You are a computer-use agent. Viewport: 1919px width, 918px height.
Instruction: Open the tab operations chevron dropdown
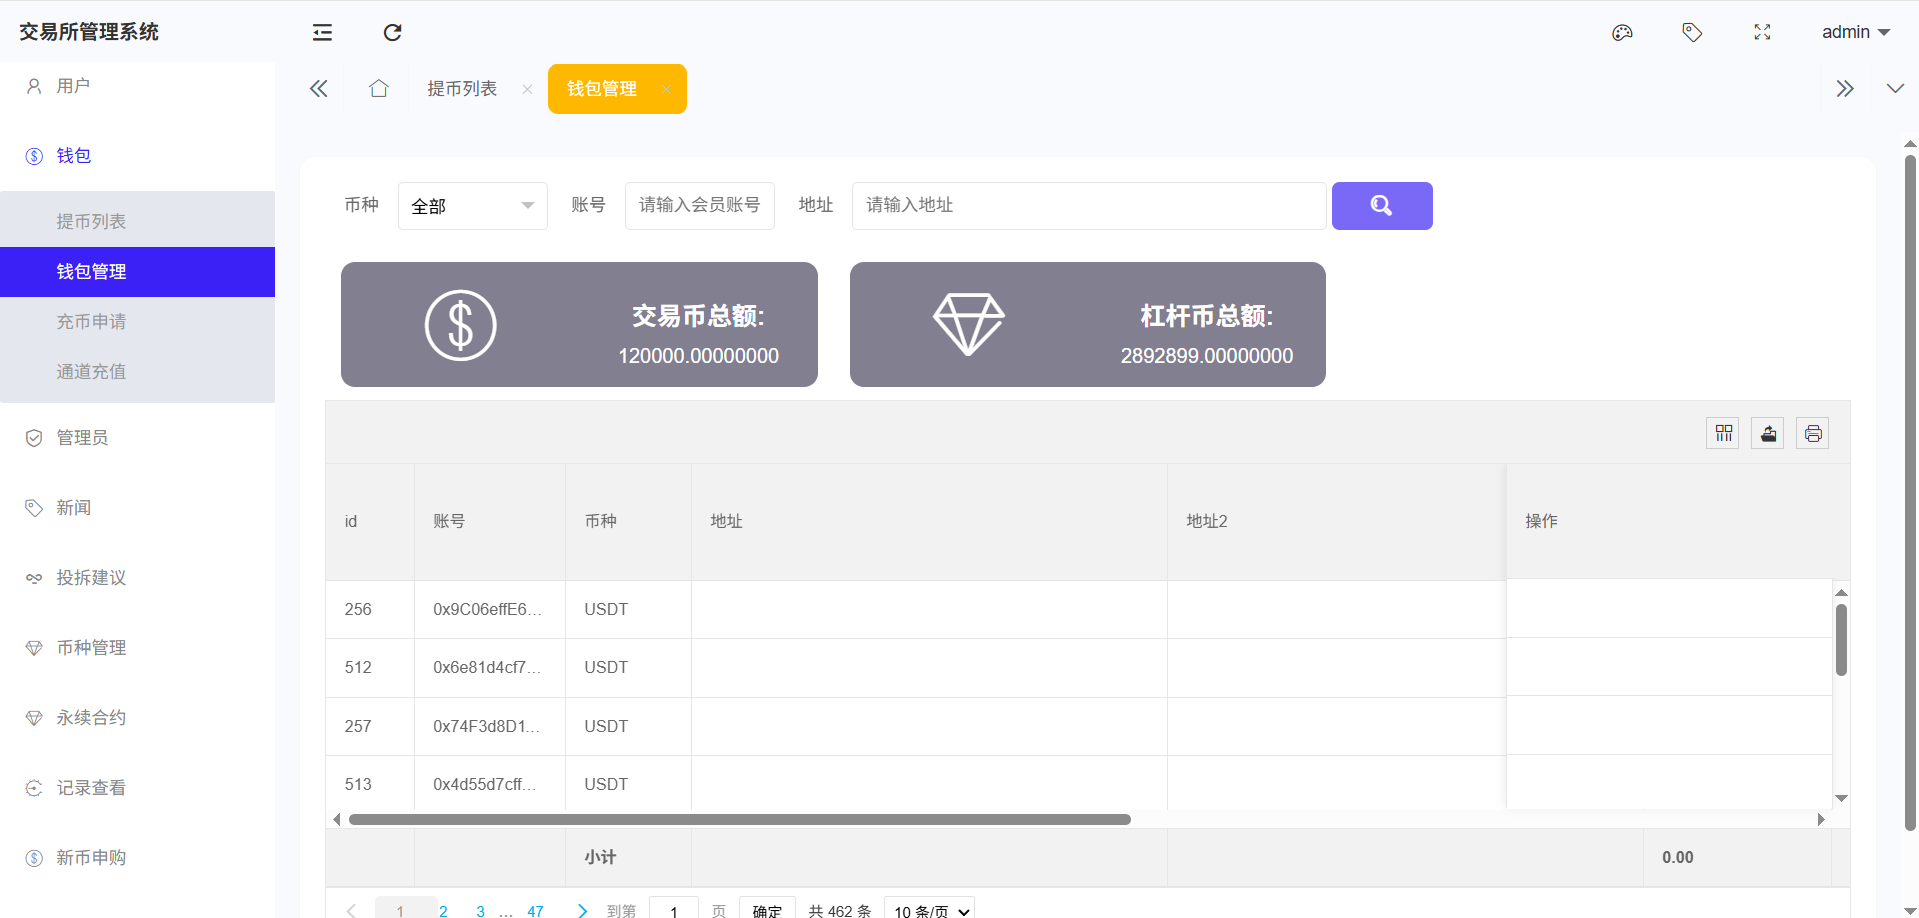coord(1894,89)
